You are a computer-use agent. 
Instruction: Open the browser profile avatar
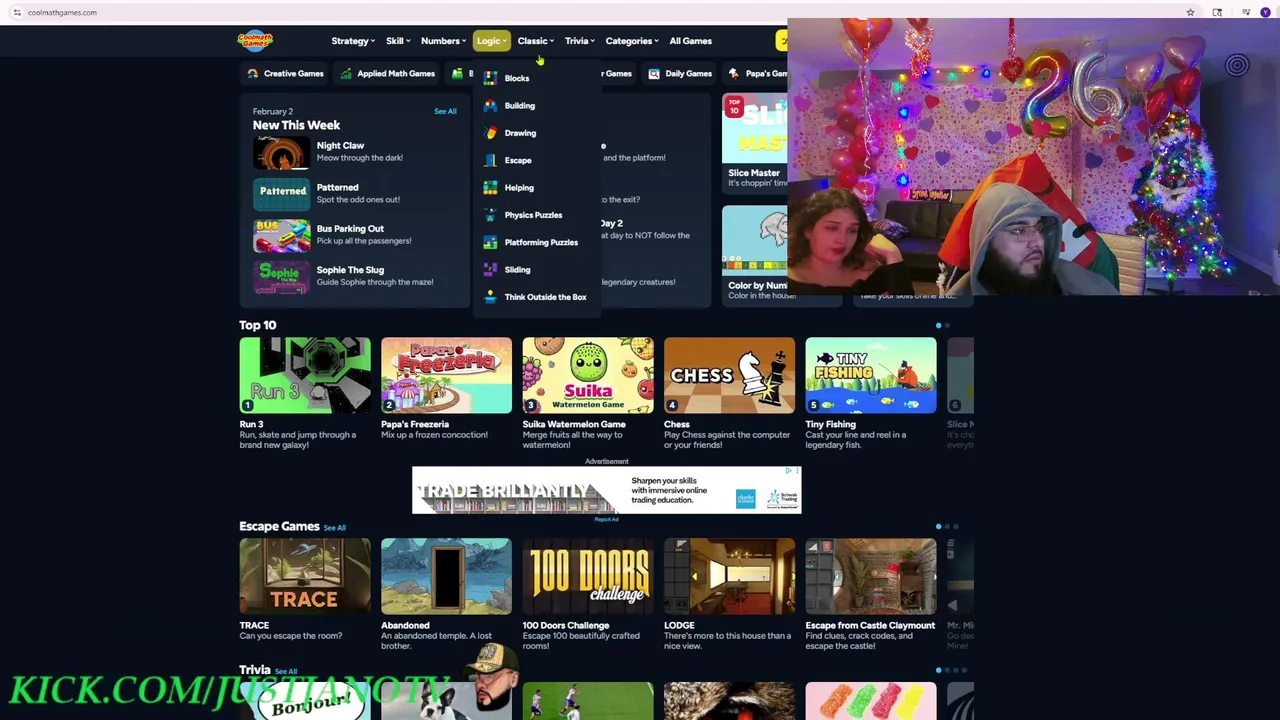(x=1265, y=12)
